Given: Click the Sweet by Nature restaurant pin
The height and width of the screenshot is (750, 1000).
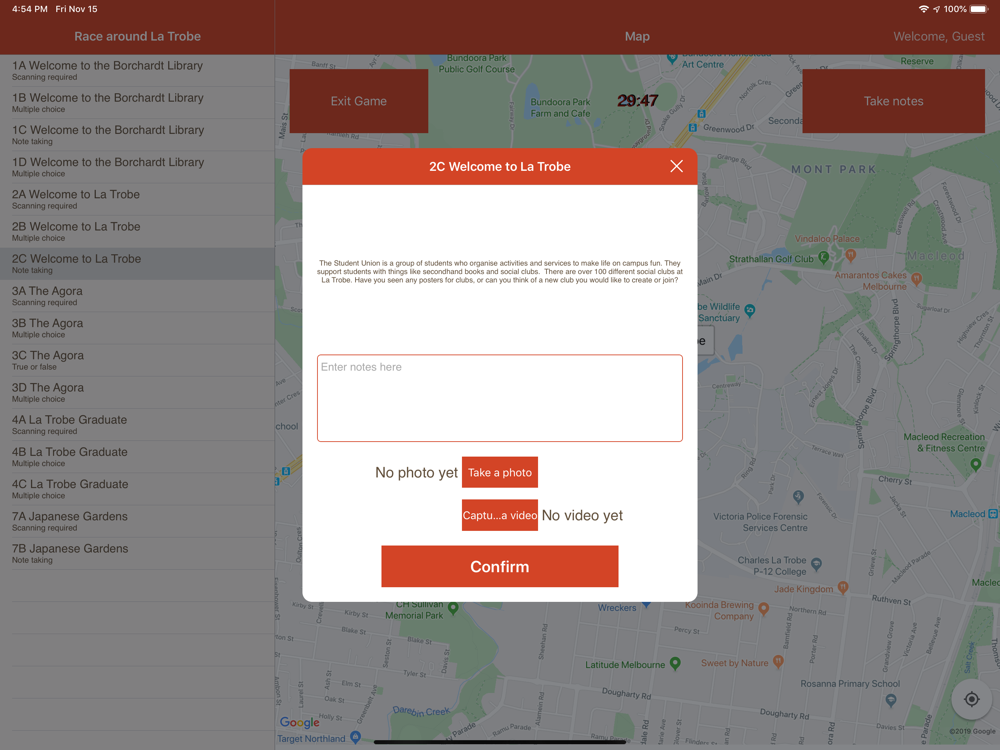Looking at the screenshot, I should click(778, 662).
